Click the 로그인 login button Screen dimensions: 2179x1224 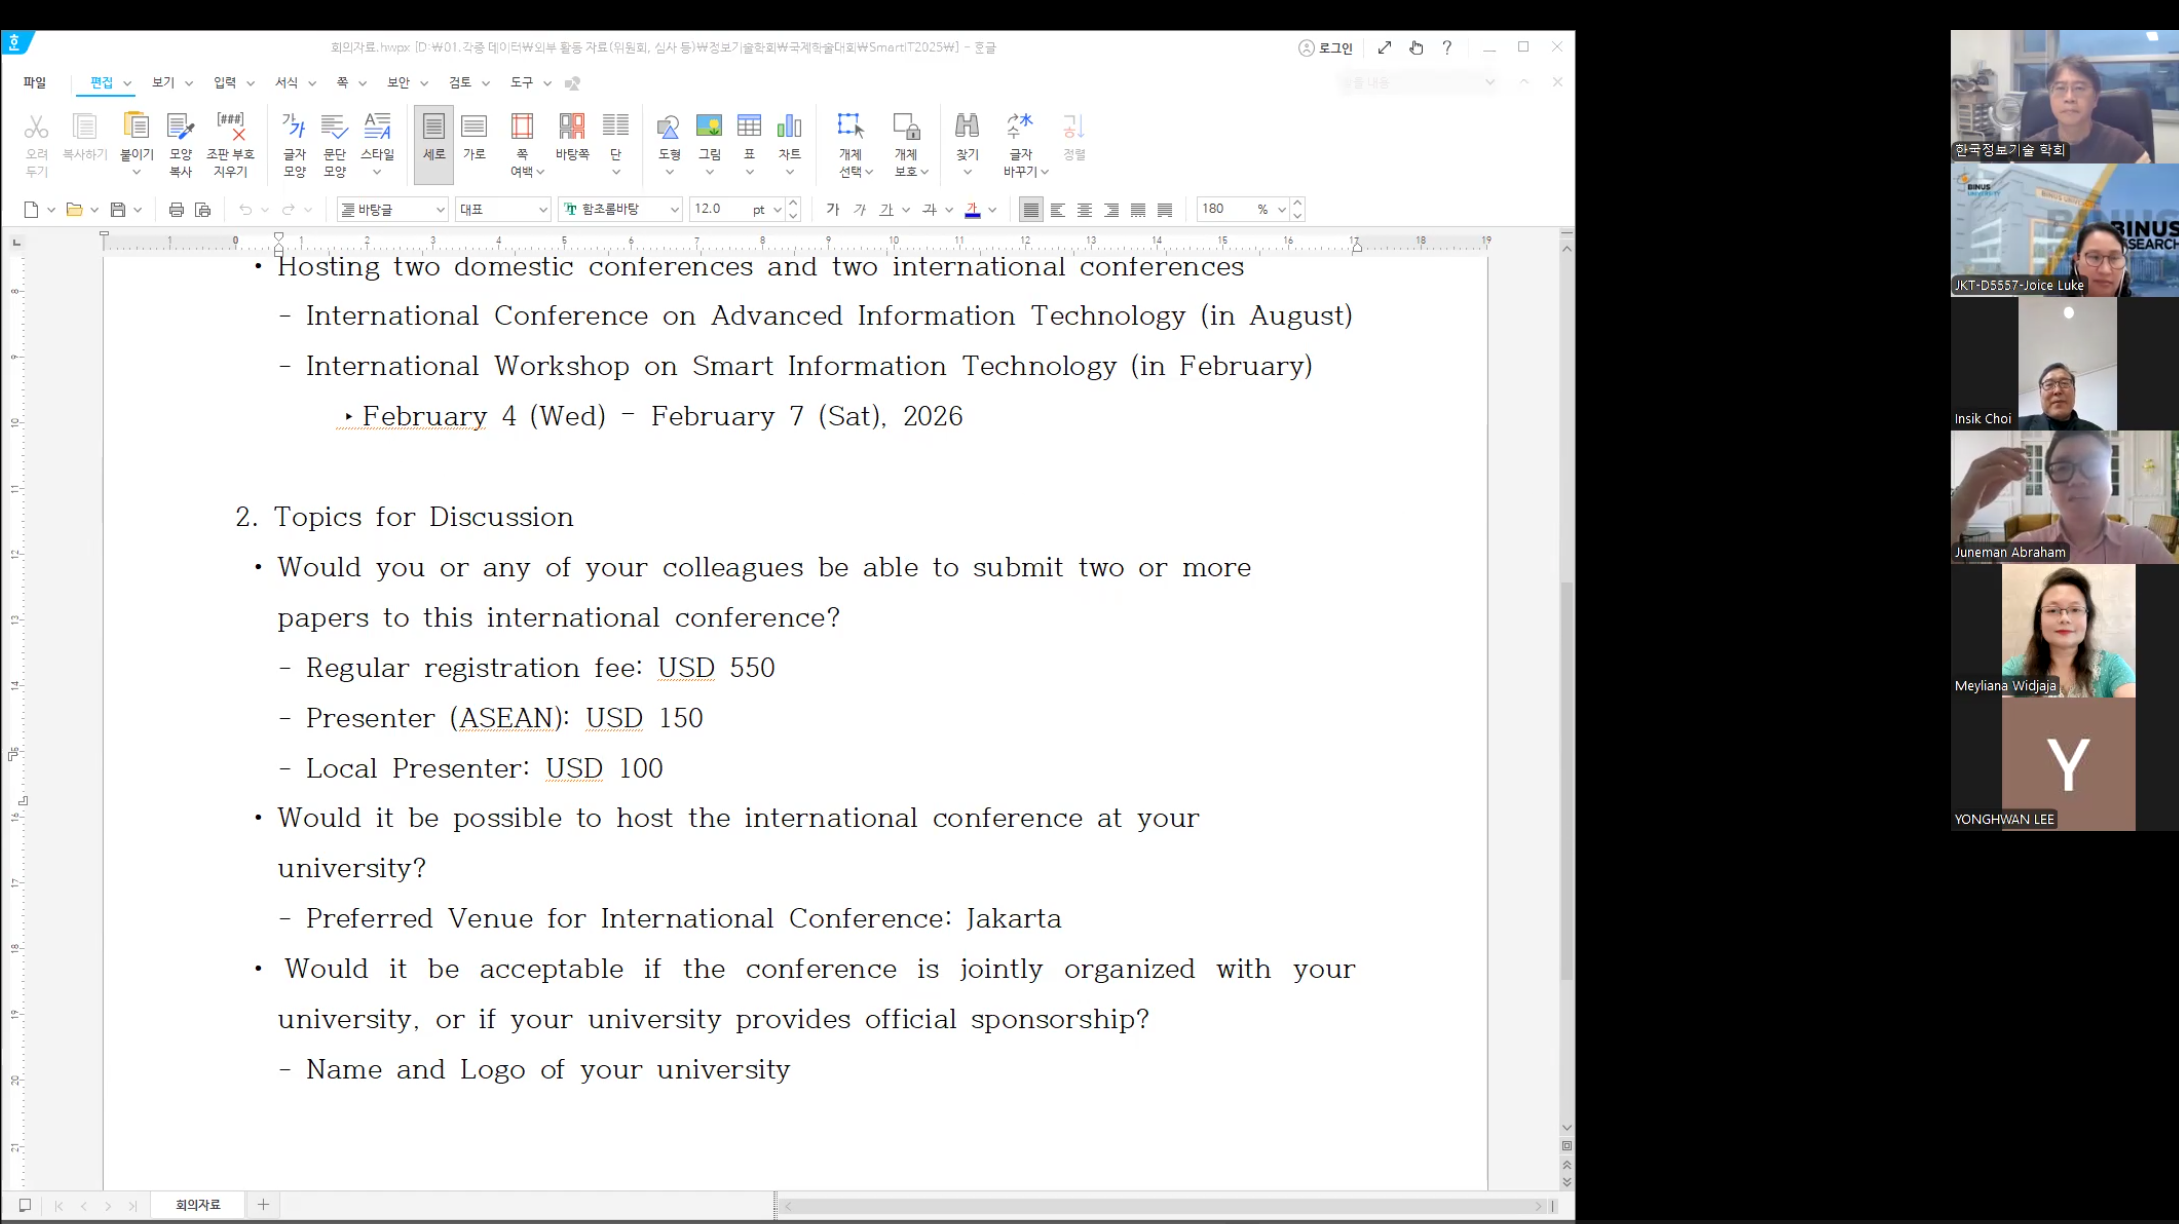click(x=1326, y=48)
